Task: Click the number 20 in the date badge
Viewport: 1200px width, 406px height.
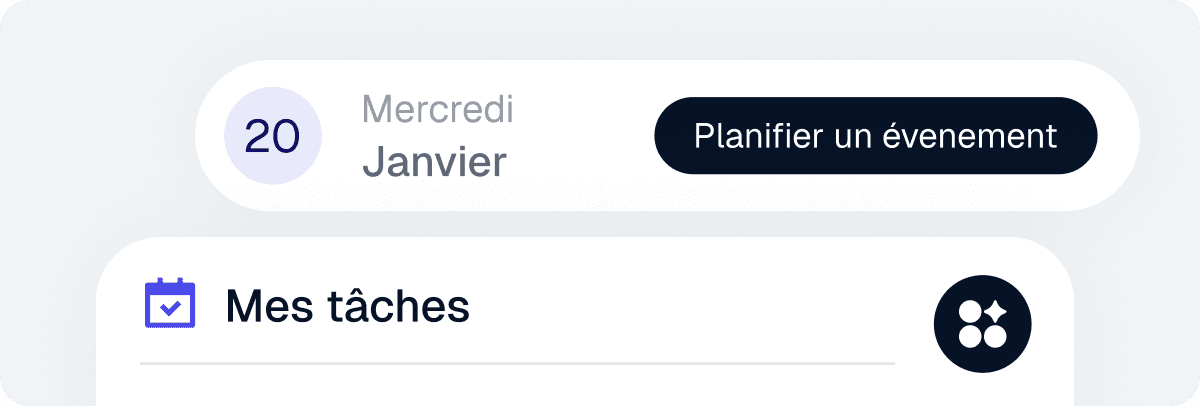Action: pos(272,138)
